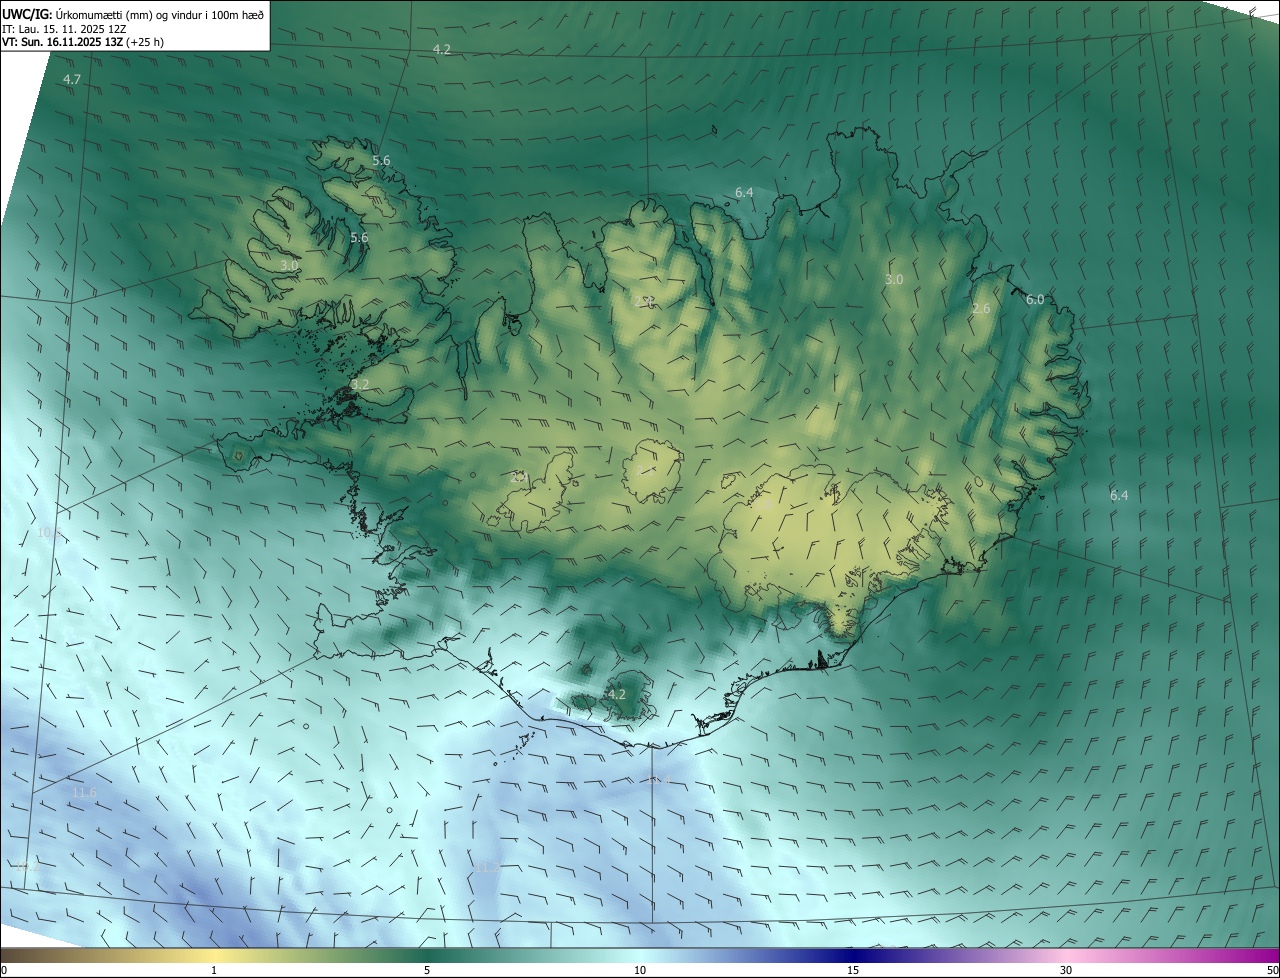This screenshot has height=978, width=1280.
Task: Click the colorbar tick label 0
Action: click(x=4, y=970)
